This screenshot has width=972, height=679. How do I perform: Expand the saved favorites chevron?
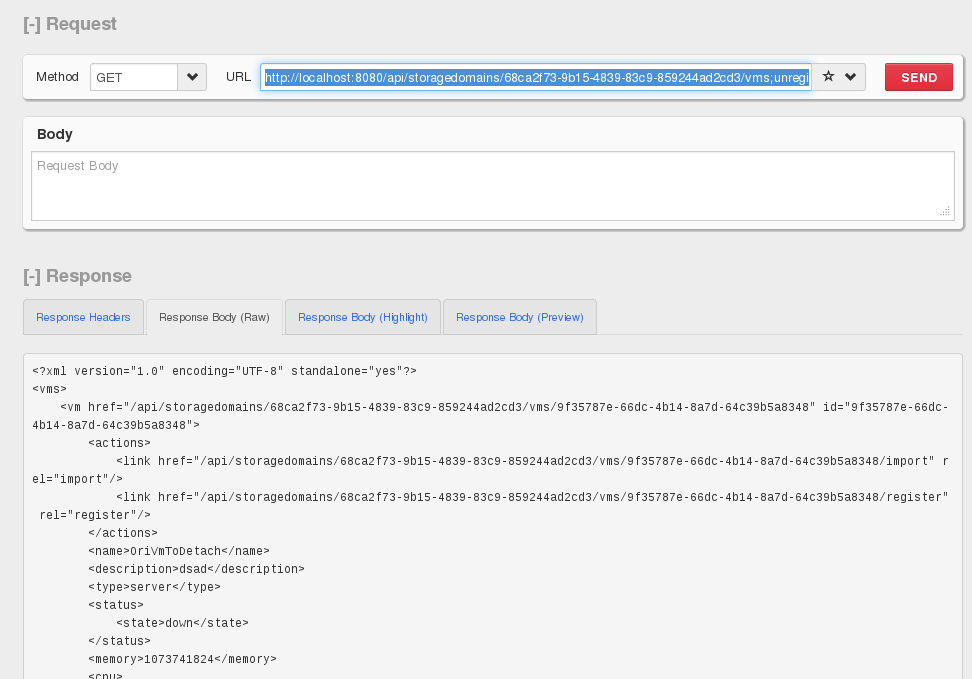(x=851, y=77)
